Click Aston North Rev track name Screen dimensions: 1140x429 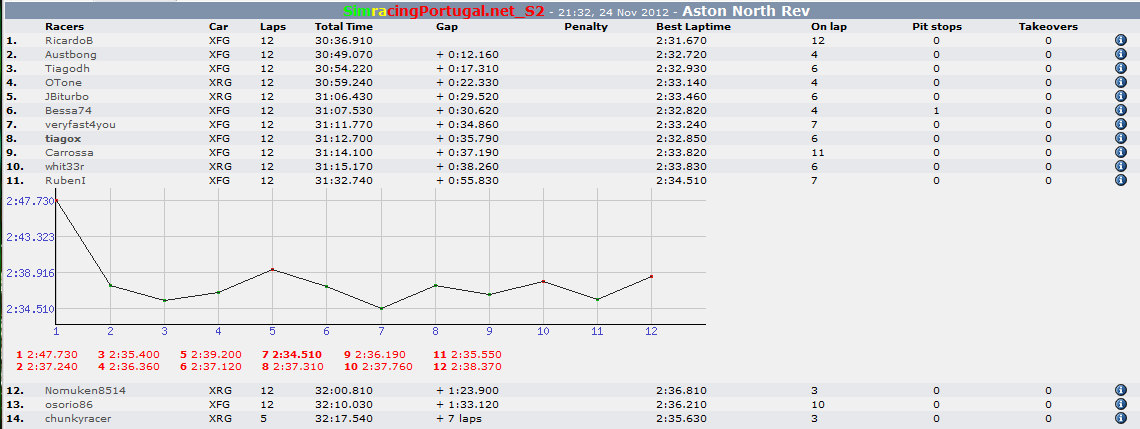pyautogui.click(x=747, y=12)
